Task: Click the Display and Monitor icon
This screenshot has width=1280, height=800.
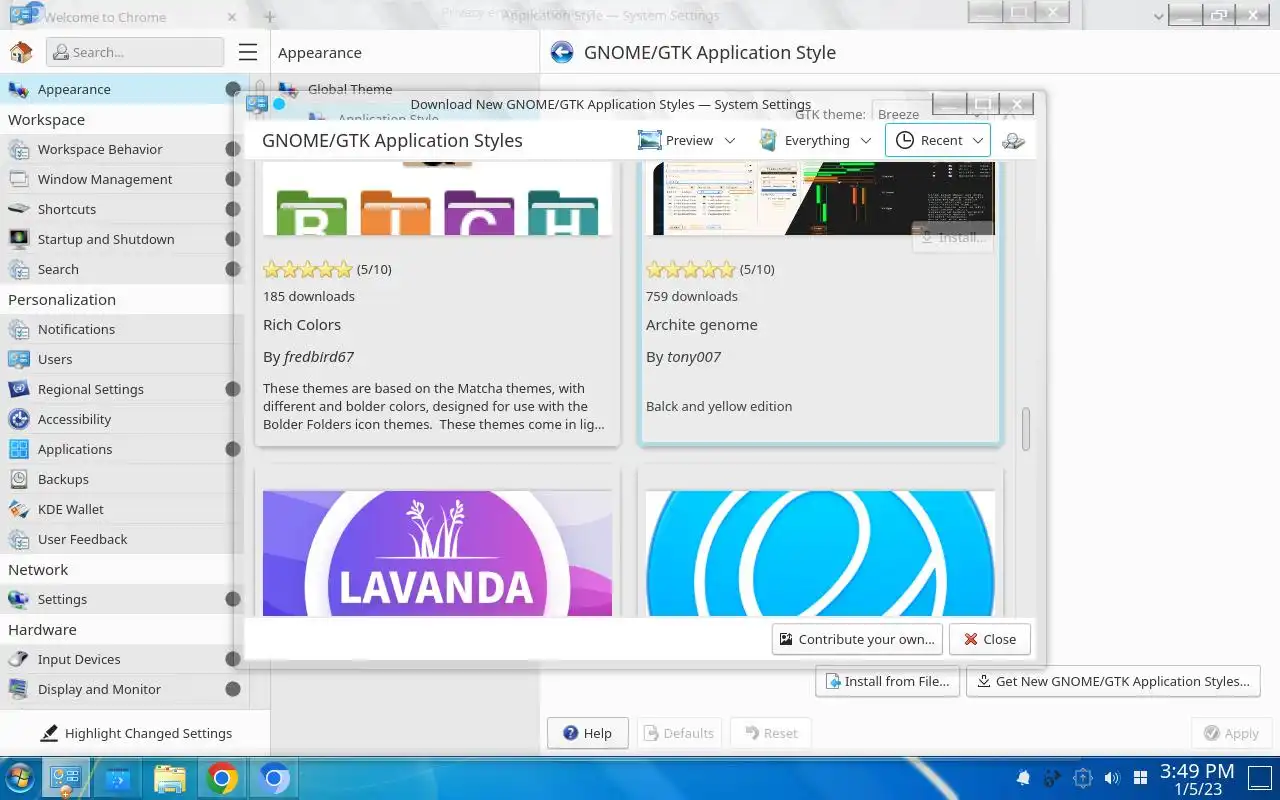Action: click(x=18, y=689)
